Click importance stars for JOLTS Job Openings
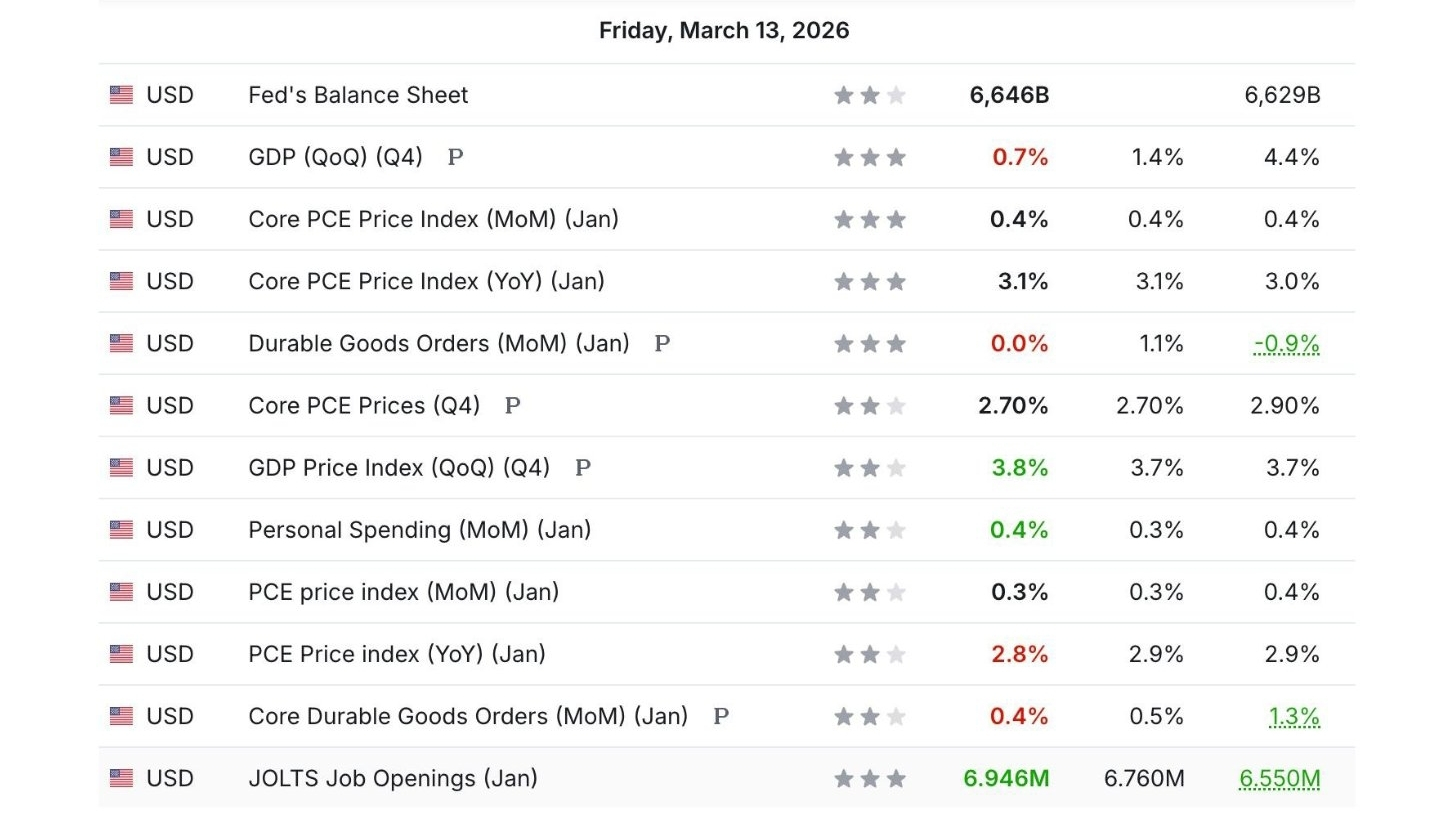1454x817 pixels. tap(869, 778)
